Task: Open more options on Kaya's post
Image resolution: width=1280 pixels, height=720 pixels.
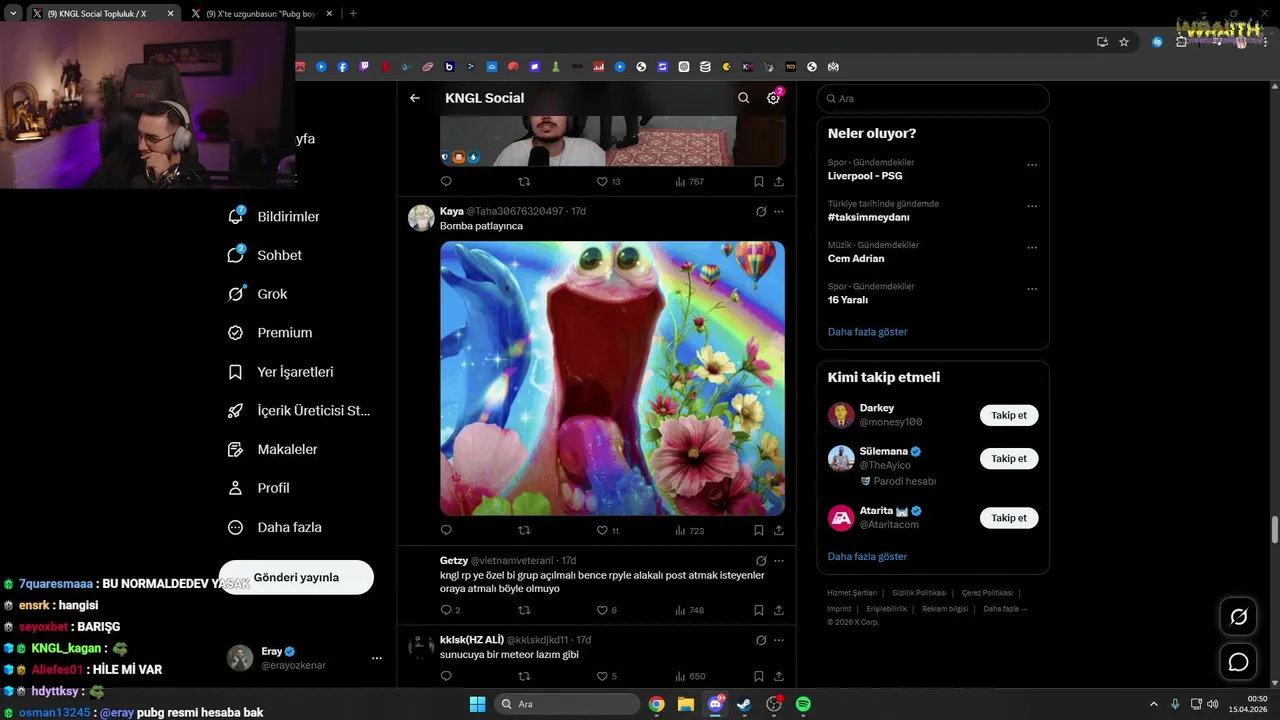Action: pos(778,211)
